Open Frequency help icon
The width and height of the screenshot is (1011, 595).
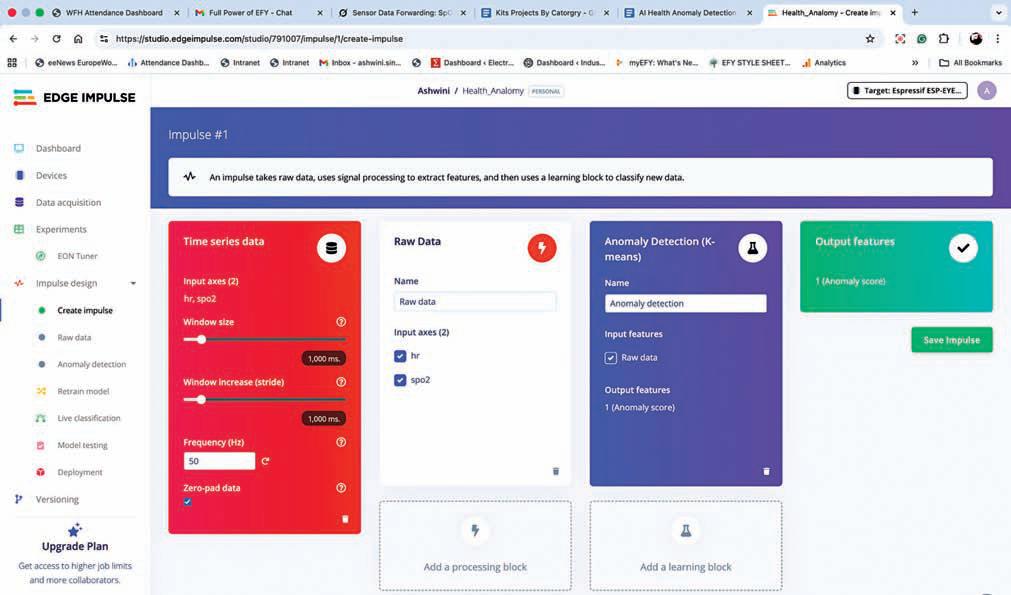coord(341,442)
